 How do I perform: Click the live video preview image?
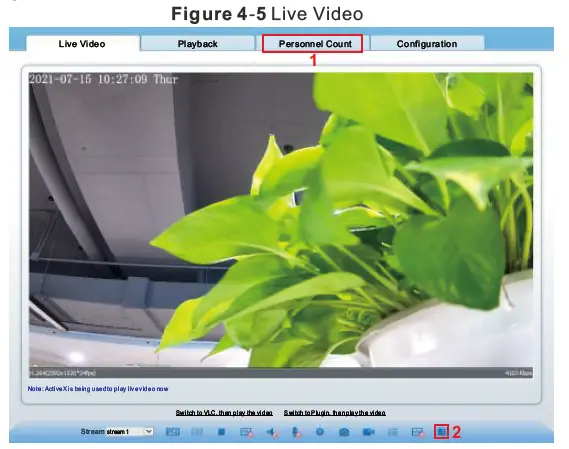tap(281, 225)
